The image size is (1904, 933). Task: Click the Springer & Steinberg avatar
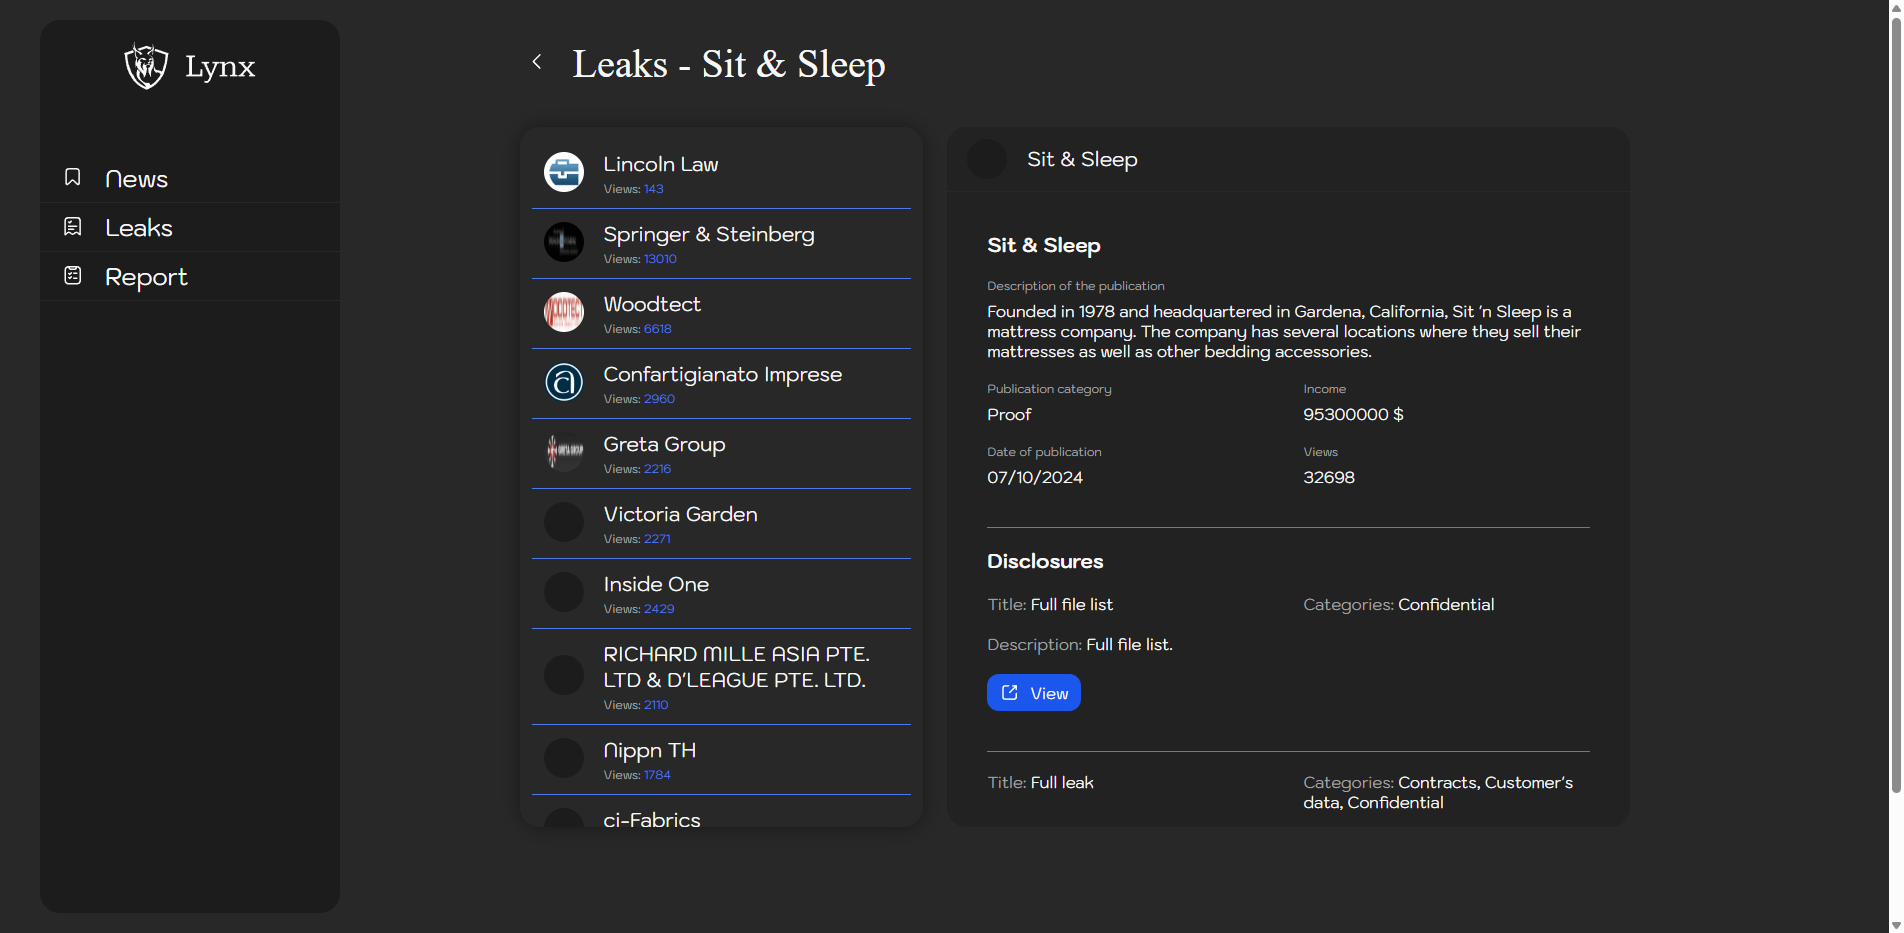564,242
